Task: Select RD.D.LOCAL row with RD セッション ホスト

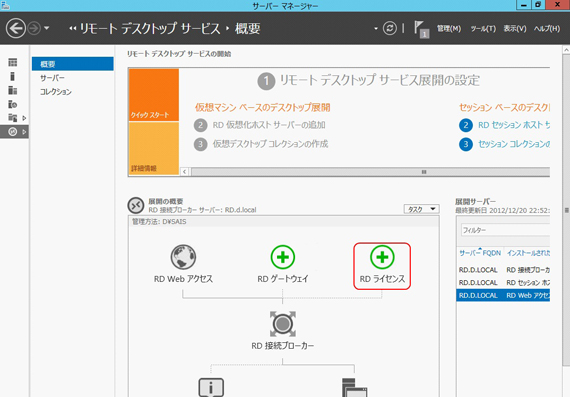Action: [503, 282]
